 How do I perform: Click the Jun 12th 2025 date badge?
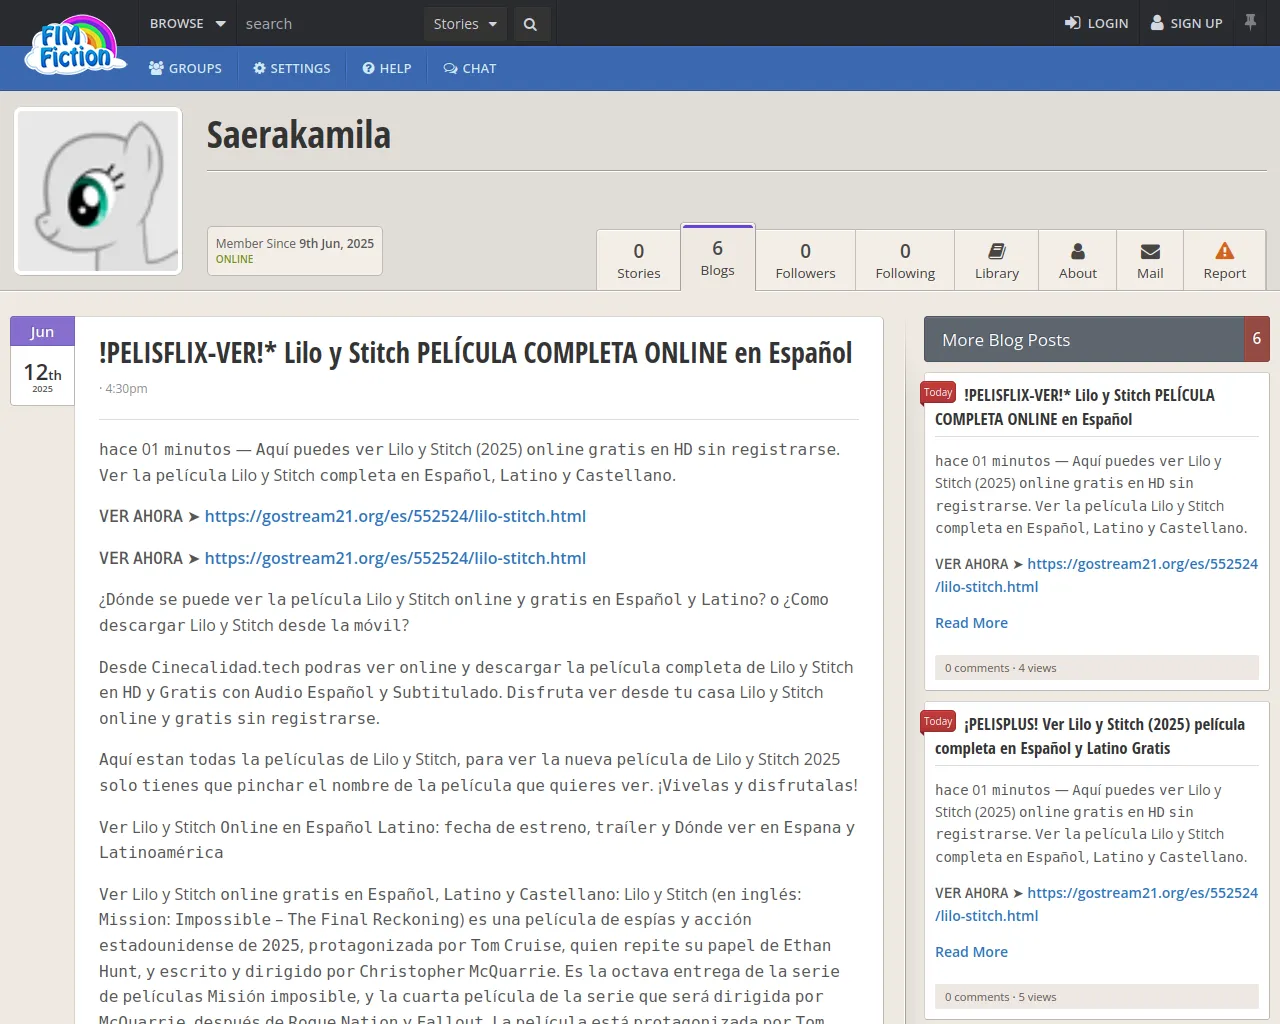[x=42, y=361]
